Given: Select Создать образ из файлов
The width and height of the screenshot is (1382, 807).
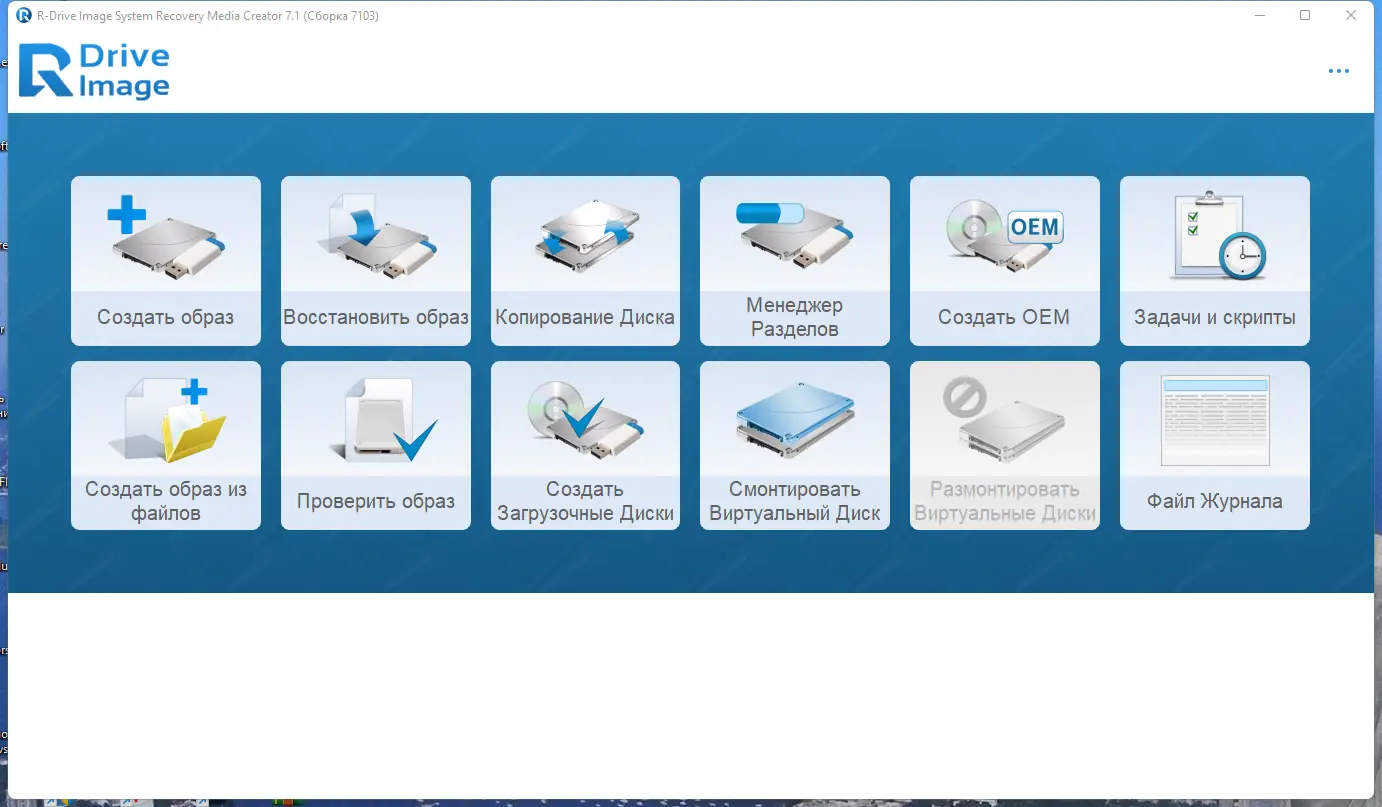Looking at the screenshot, I should coord(165,445).
